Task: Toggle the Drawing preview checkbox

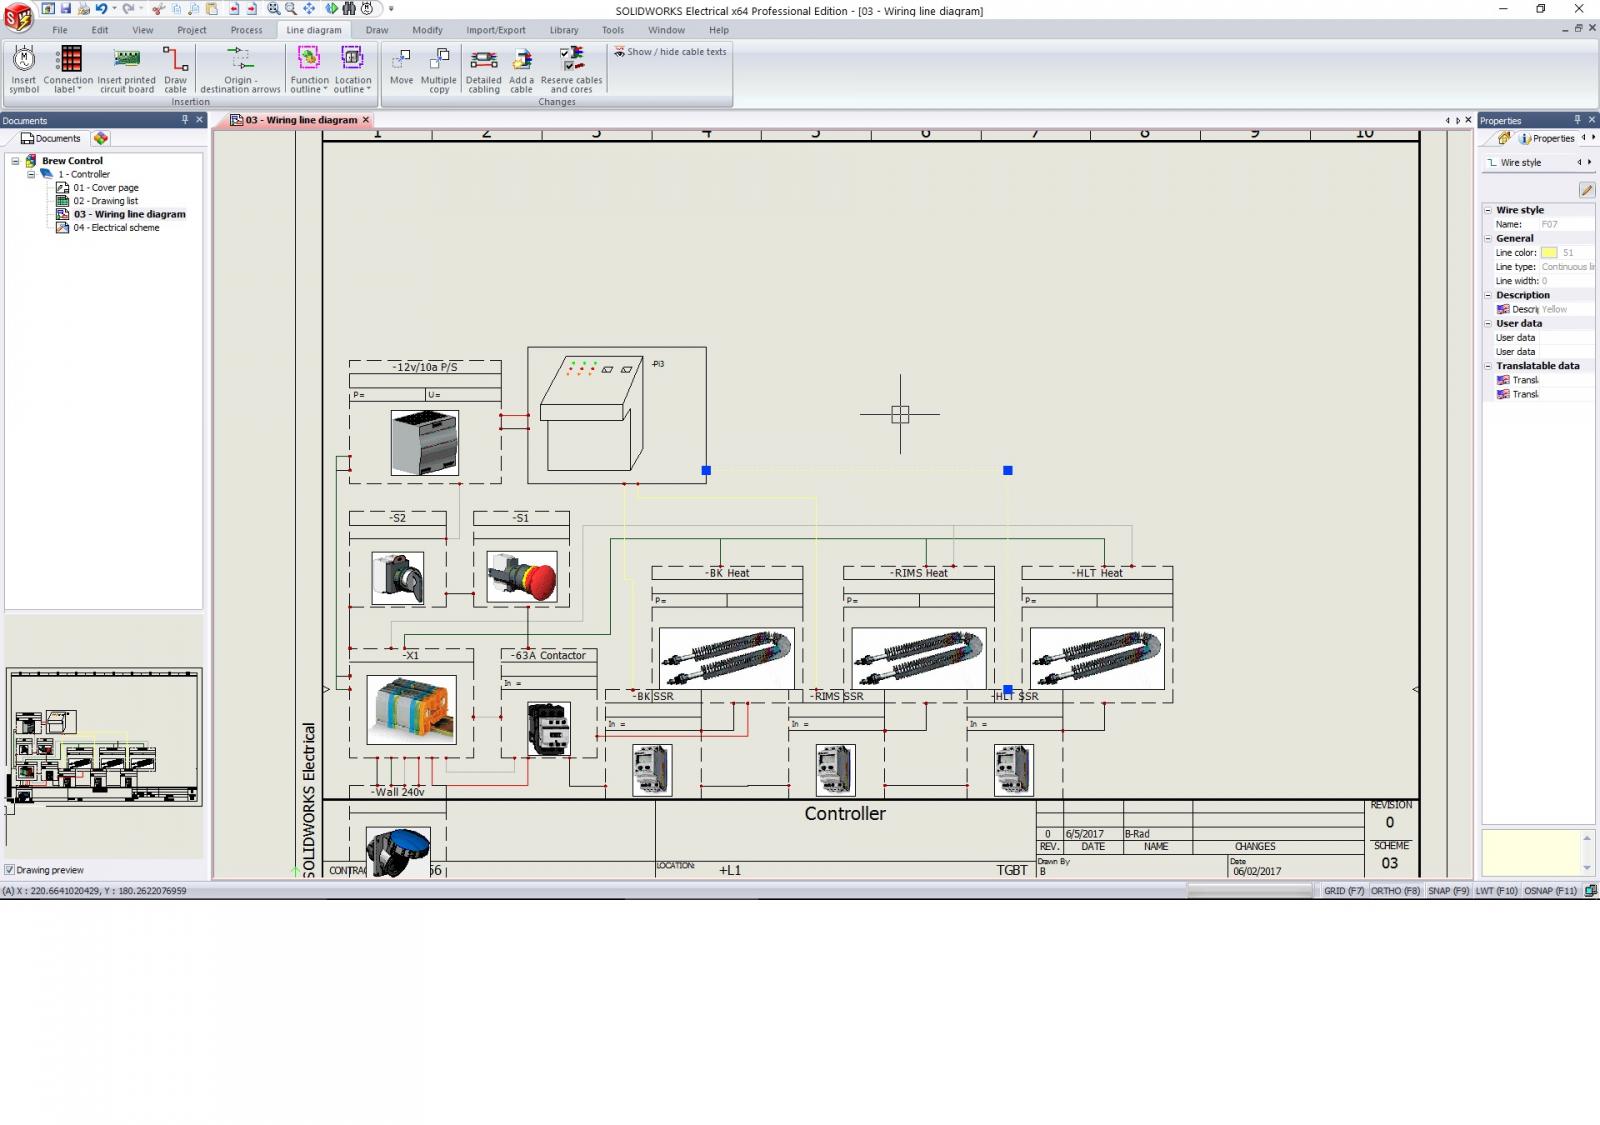Action: 9,870
